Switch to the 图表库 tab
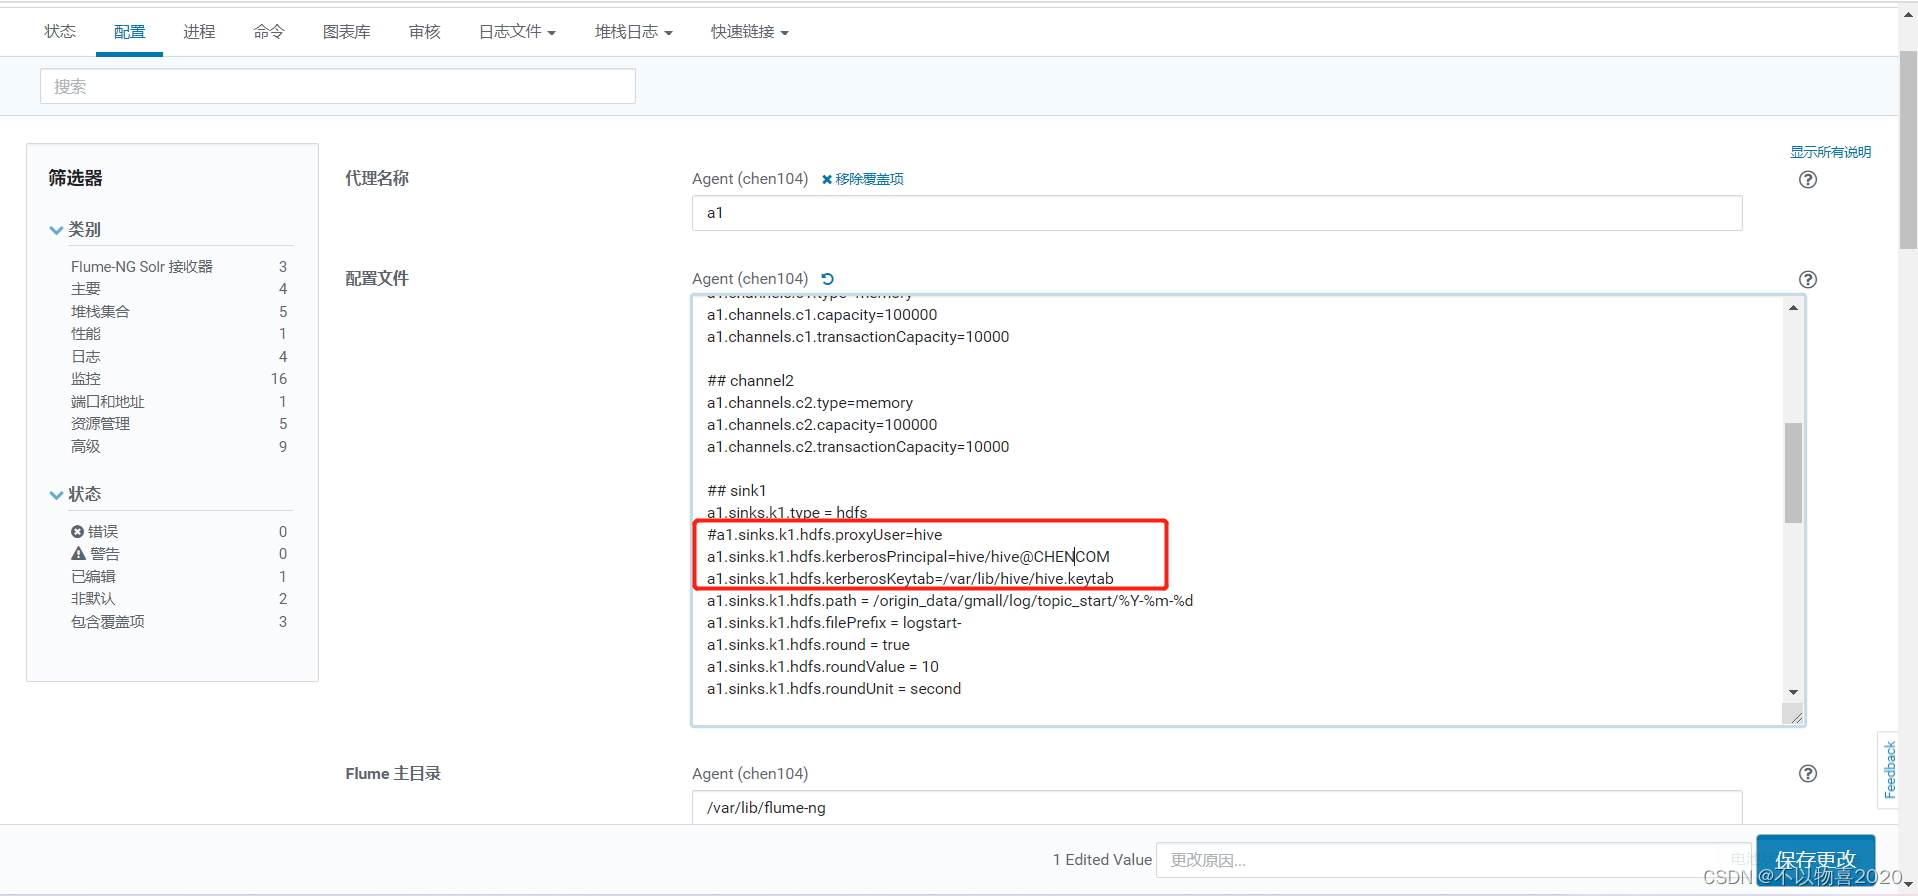1918x896 pixels. click(347, 32)
